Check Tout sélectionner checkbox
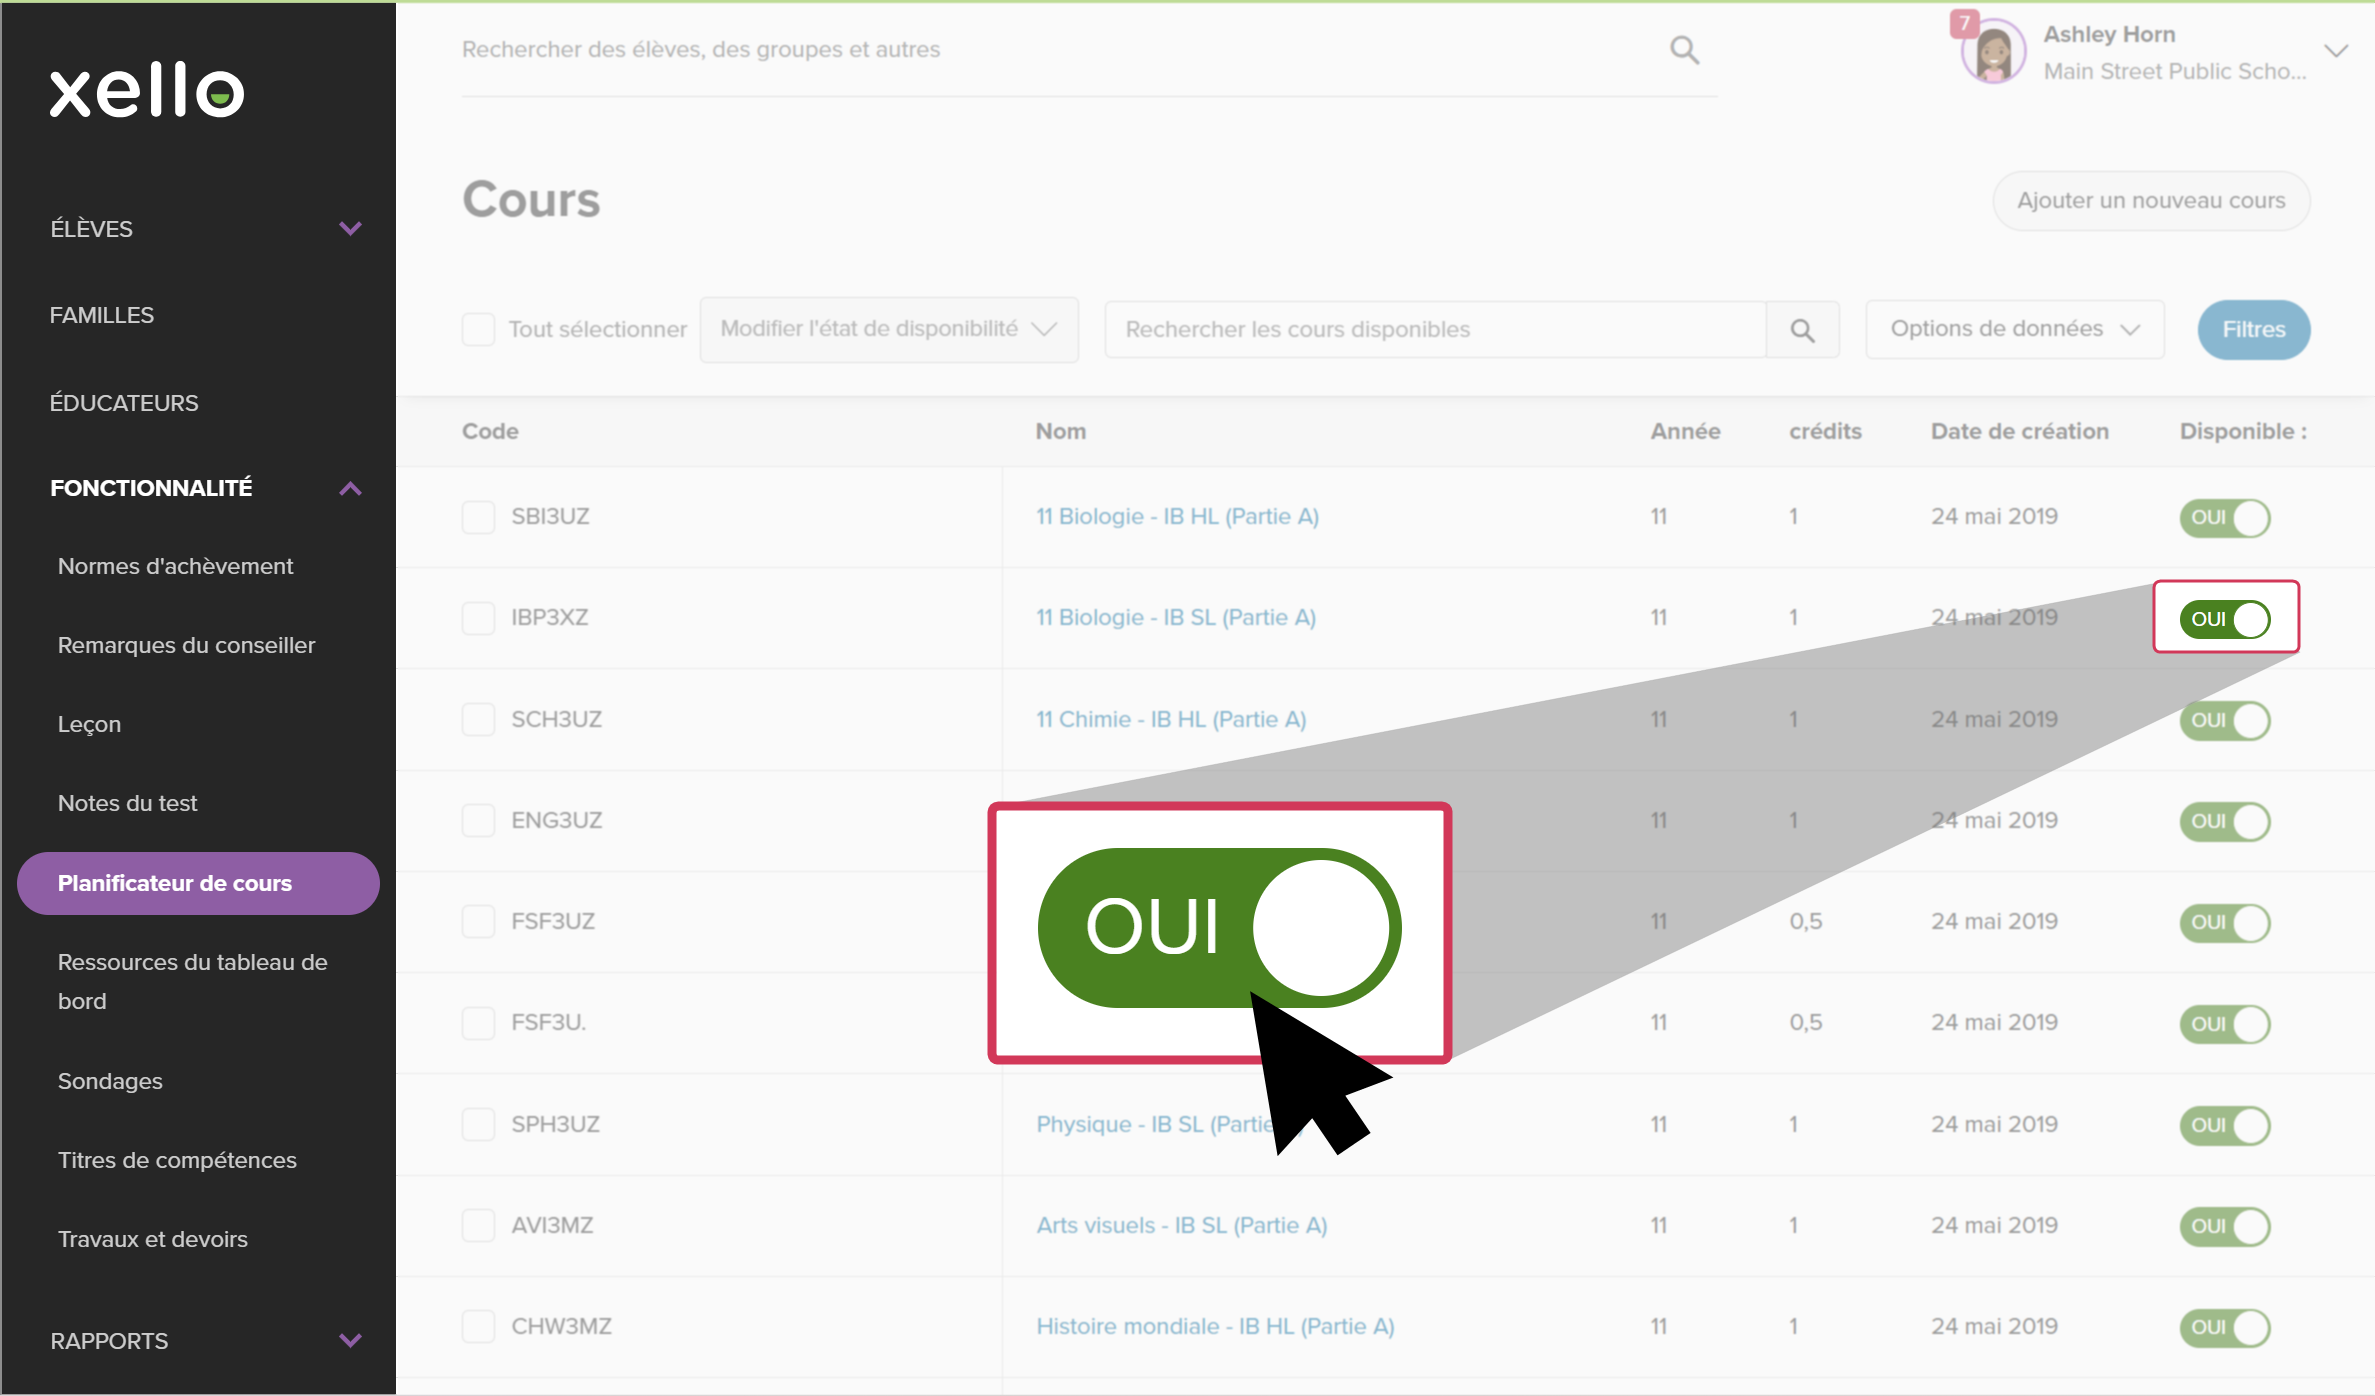Viewport: 2375px width, 1396px height. click(x=478, y=329)
